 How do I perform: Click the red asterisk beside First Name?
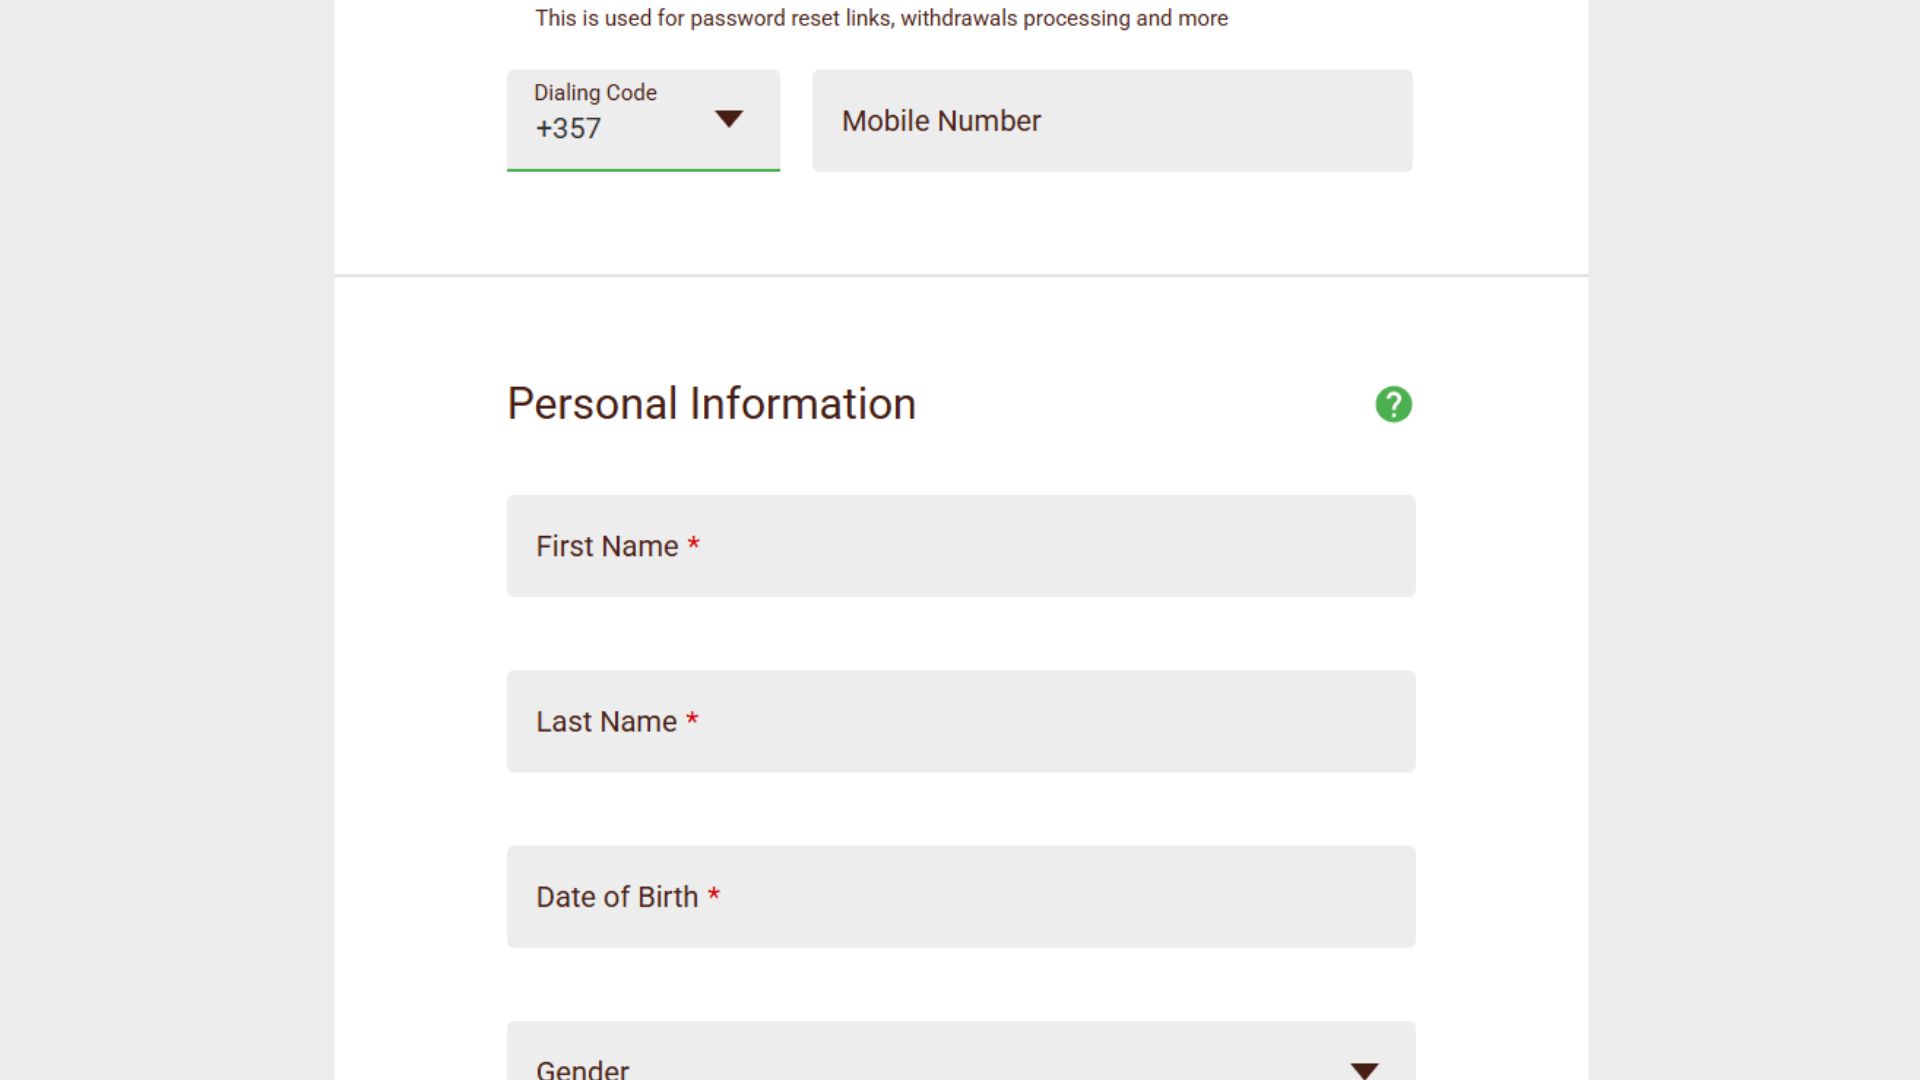pyautogui.click(x=693, y=543)
